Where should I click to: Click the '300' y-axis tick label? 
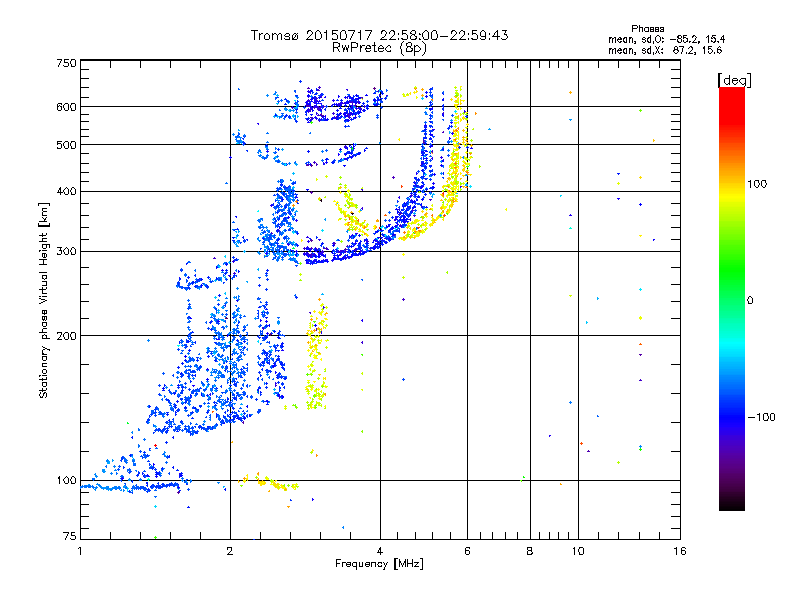coord(66,251)
